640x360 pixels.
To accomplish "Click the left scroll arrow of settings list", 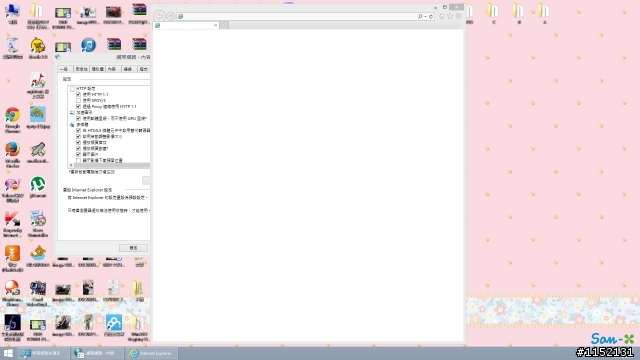I will point(71,166).
